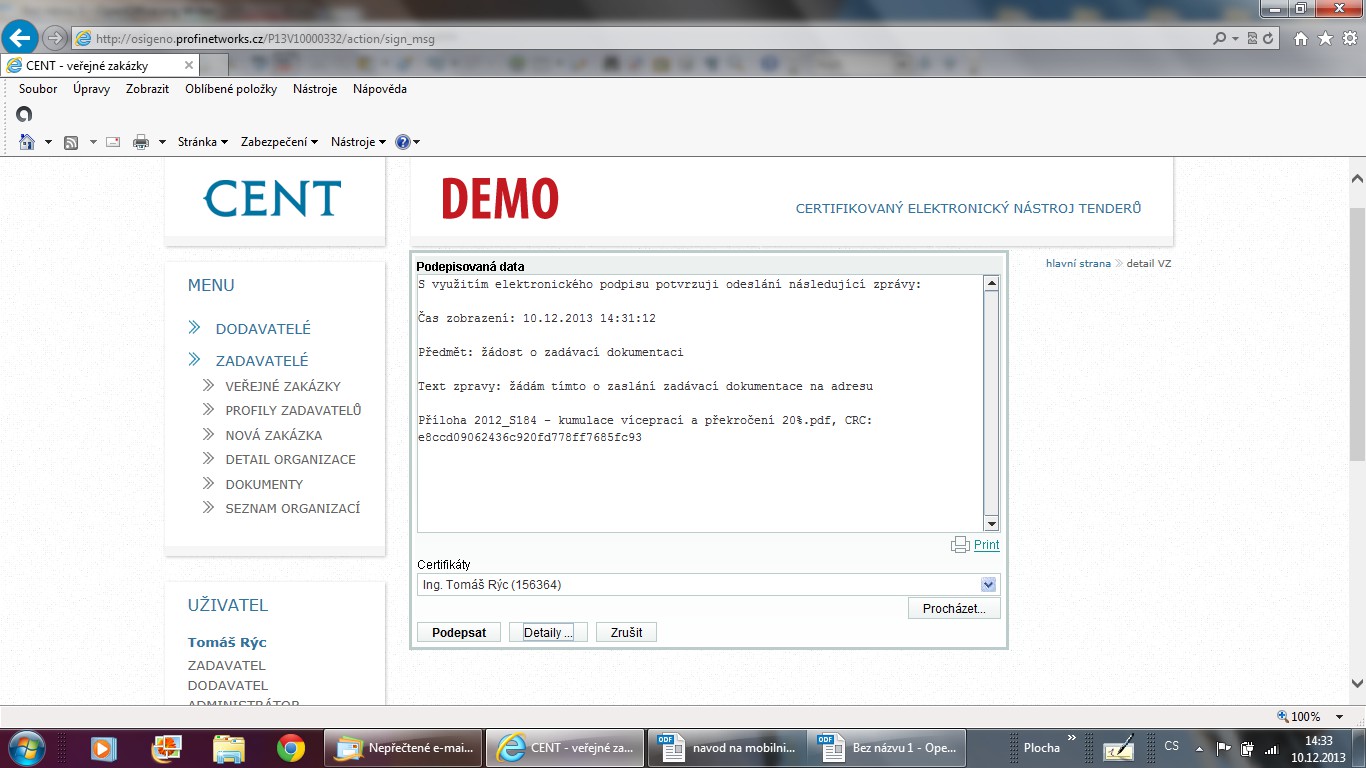The height and width of the screenshot is (768, 1366).
Task: Open the Zabezpečení command bar dropdown
Action: [279, 142]
